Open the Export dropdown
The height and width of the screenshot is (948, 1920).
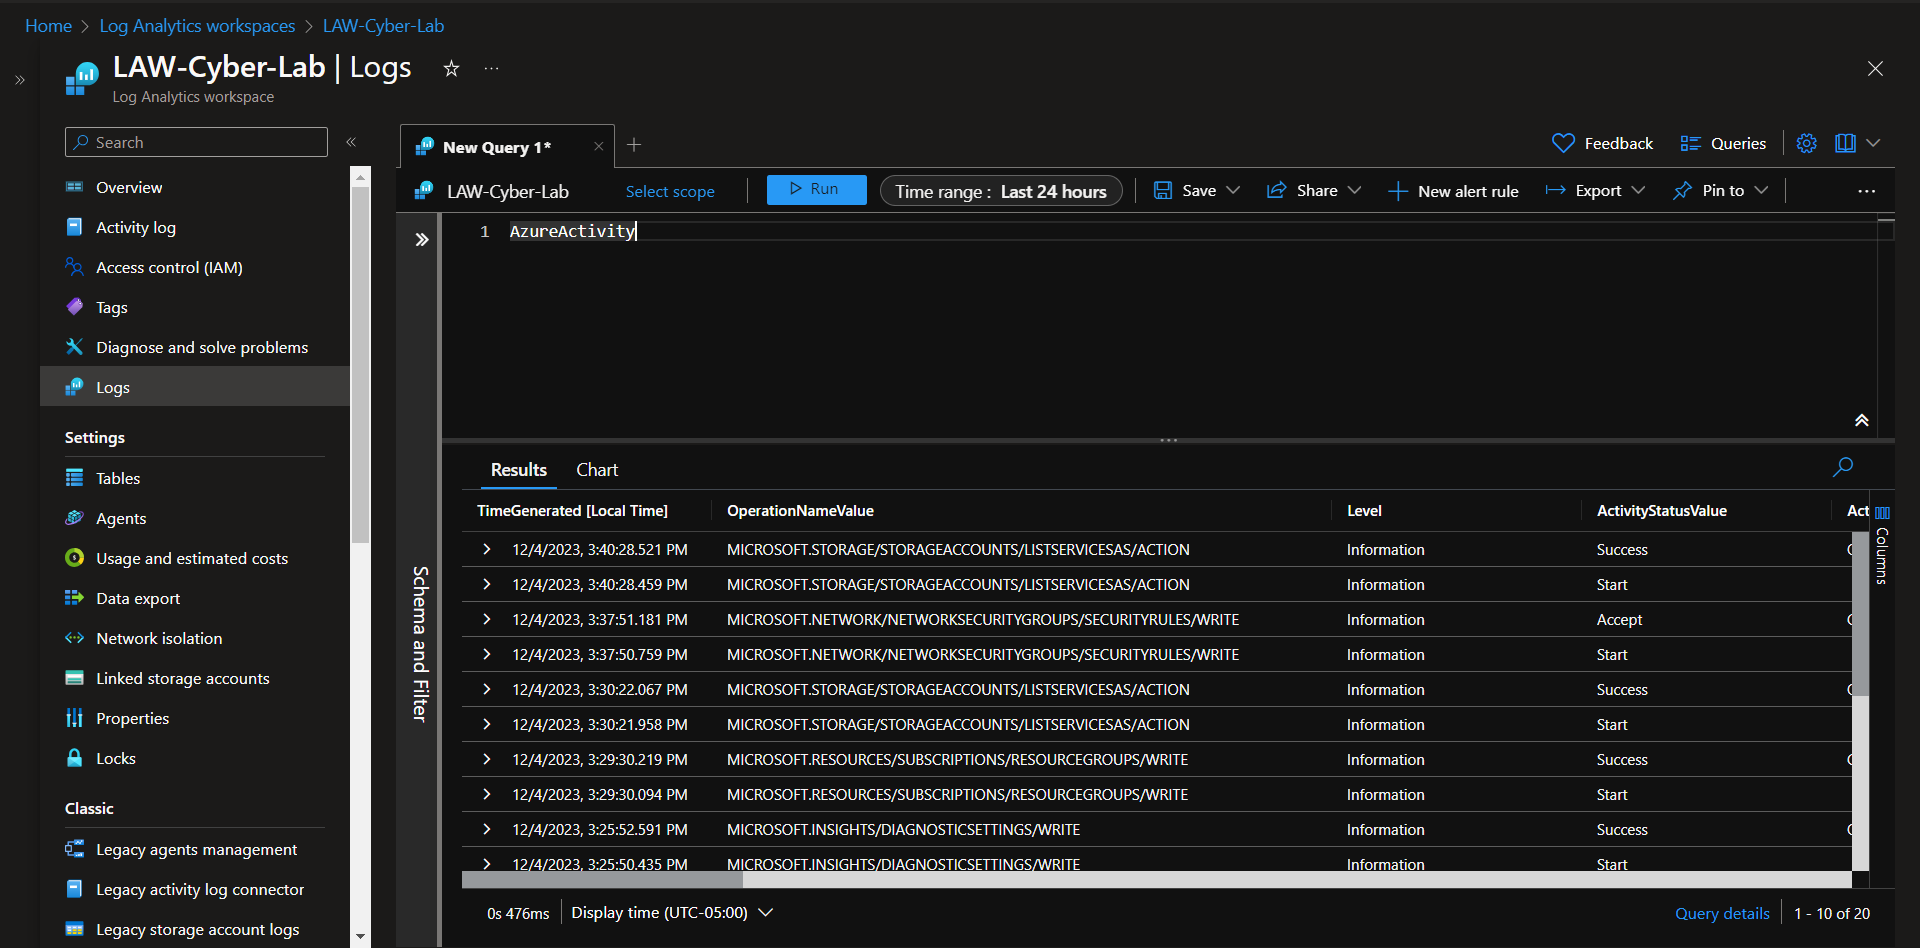[x=1595, y=190]
